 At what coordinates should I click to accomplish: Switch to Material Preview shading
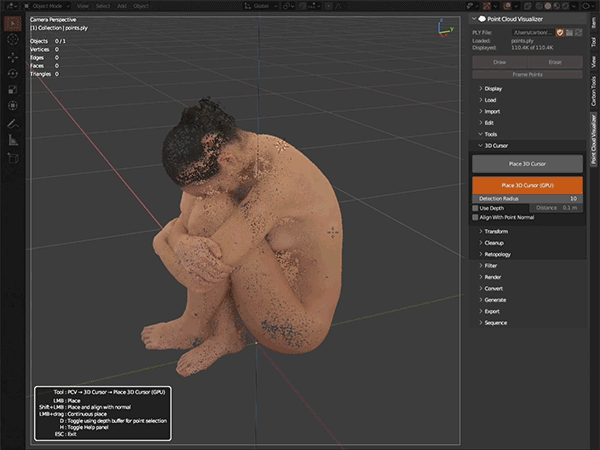557,6
